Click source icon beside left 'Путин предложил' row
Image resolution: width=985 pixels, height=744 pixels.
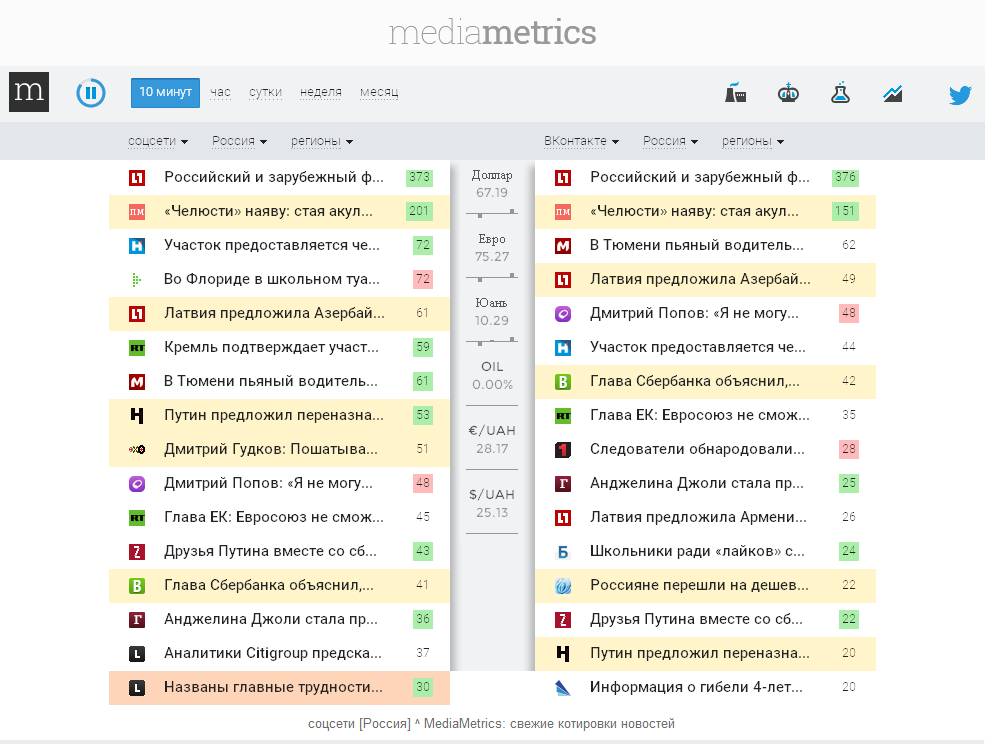(x=137, y=415)
